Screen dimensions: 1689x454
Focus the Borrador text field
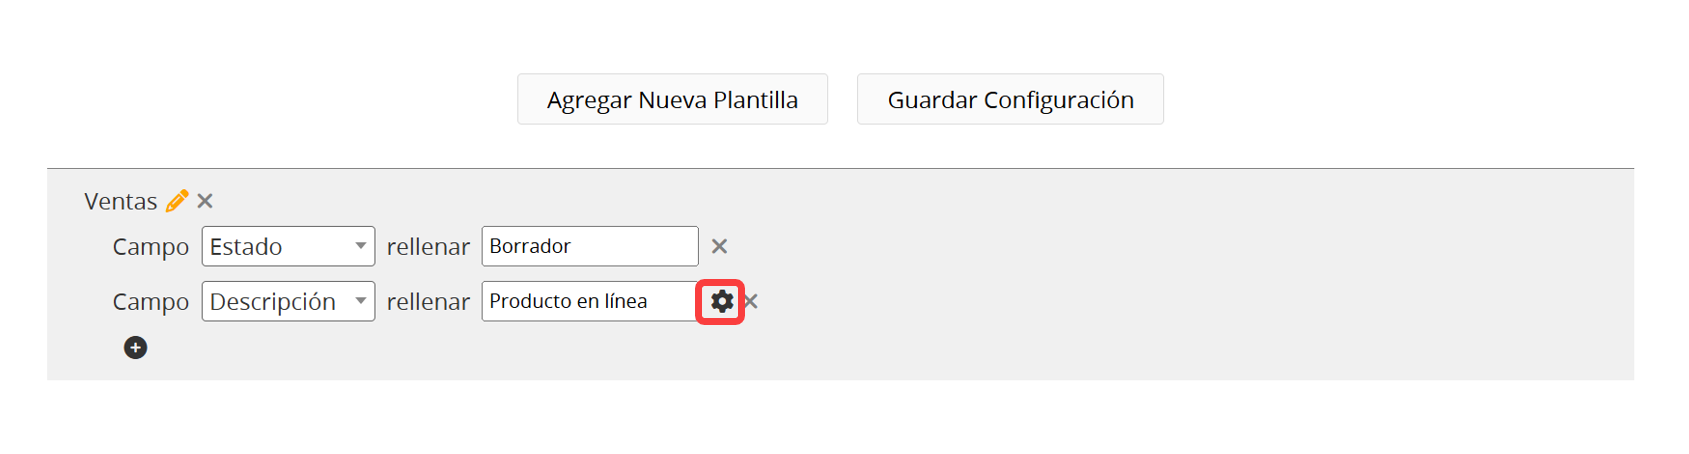click(590, 246)
